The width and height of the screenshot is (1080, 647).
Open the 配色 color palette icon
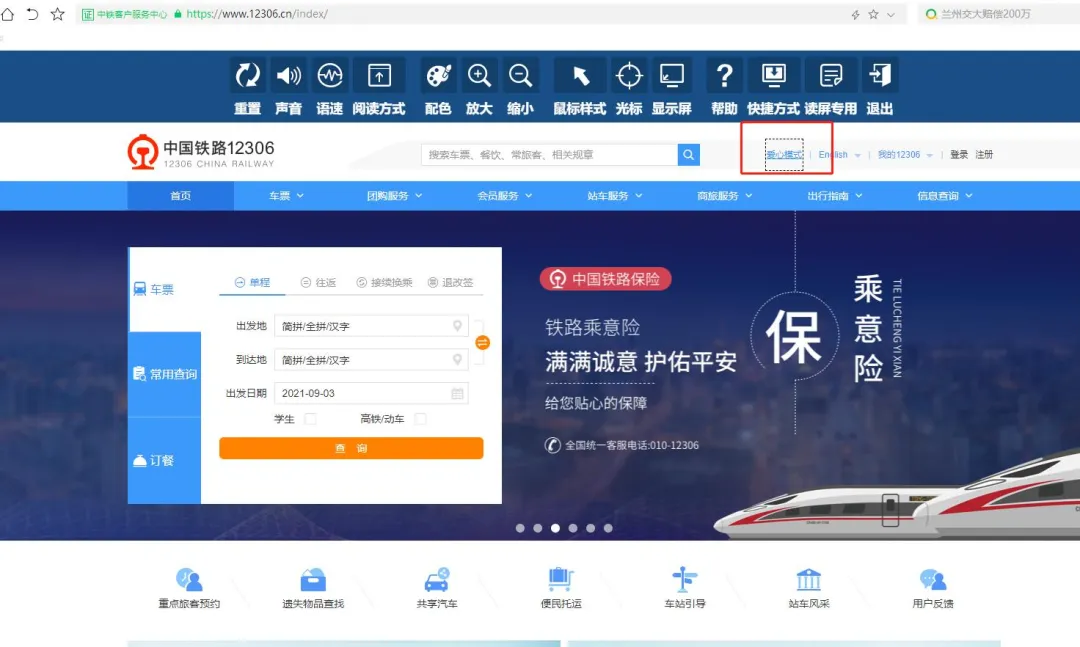point(438,75)
